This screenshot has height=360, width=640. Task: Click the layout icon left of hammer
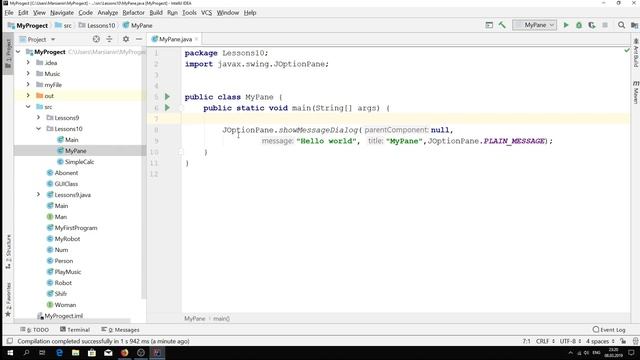(x=489, y=25)
